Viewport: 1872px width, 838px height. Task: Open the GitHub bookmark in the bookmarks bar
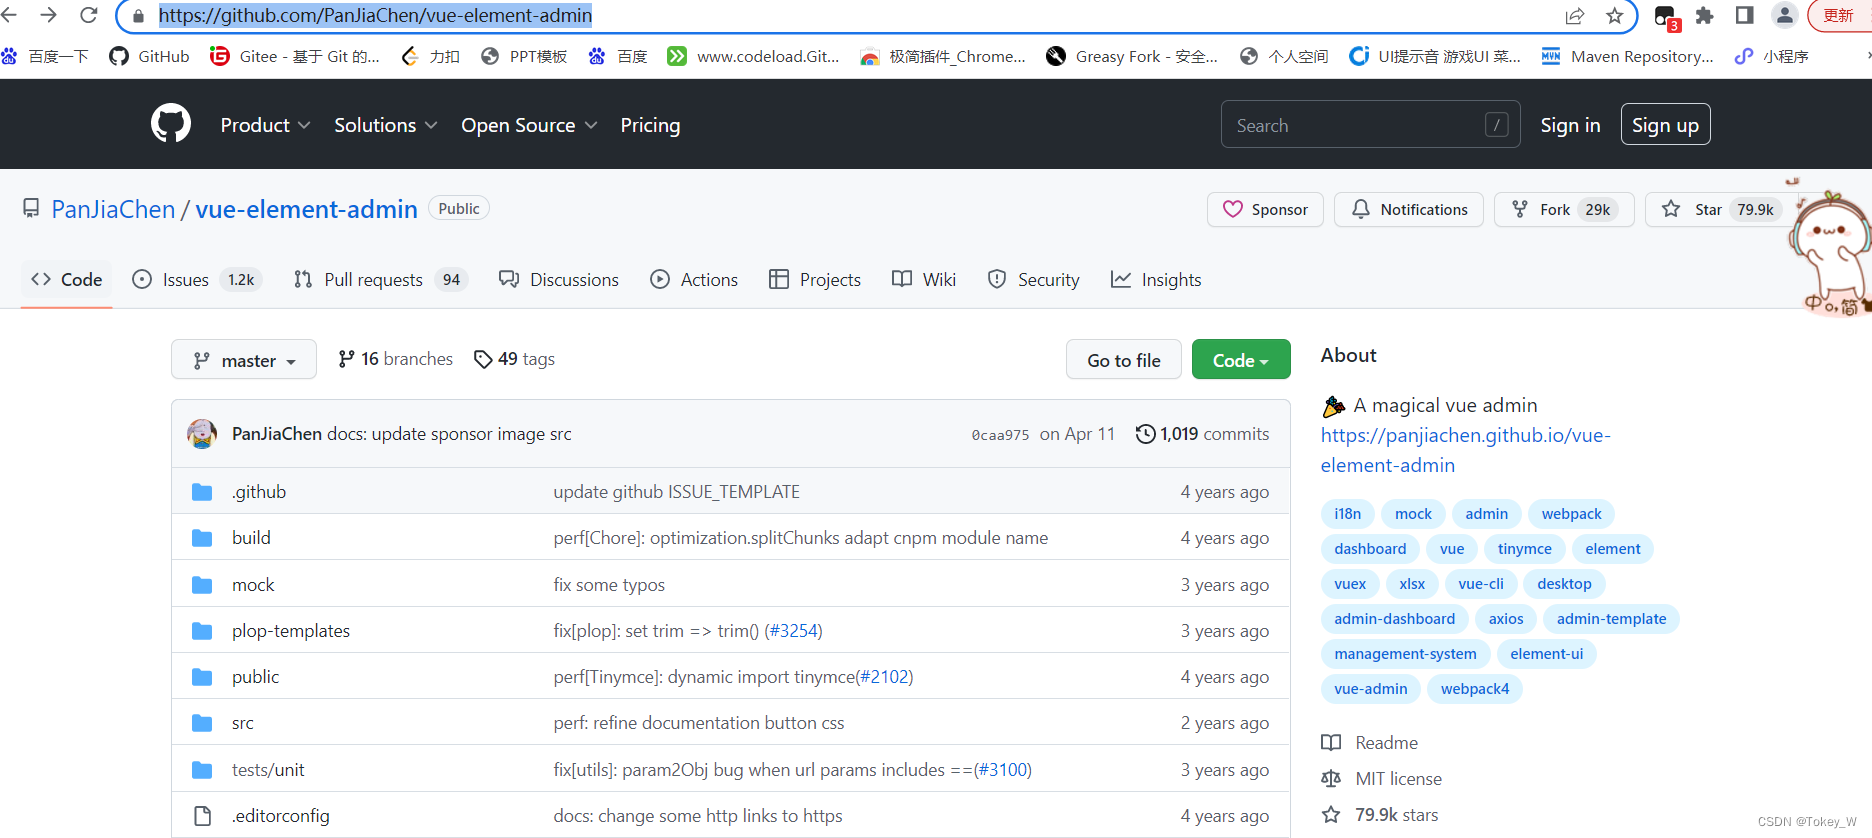click(149, 56)
